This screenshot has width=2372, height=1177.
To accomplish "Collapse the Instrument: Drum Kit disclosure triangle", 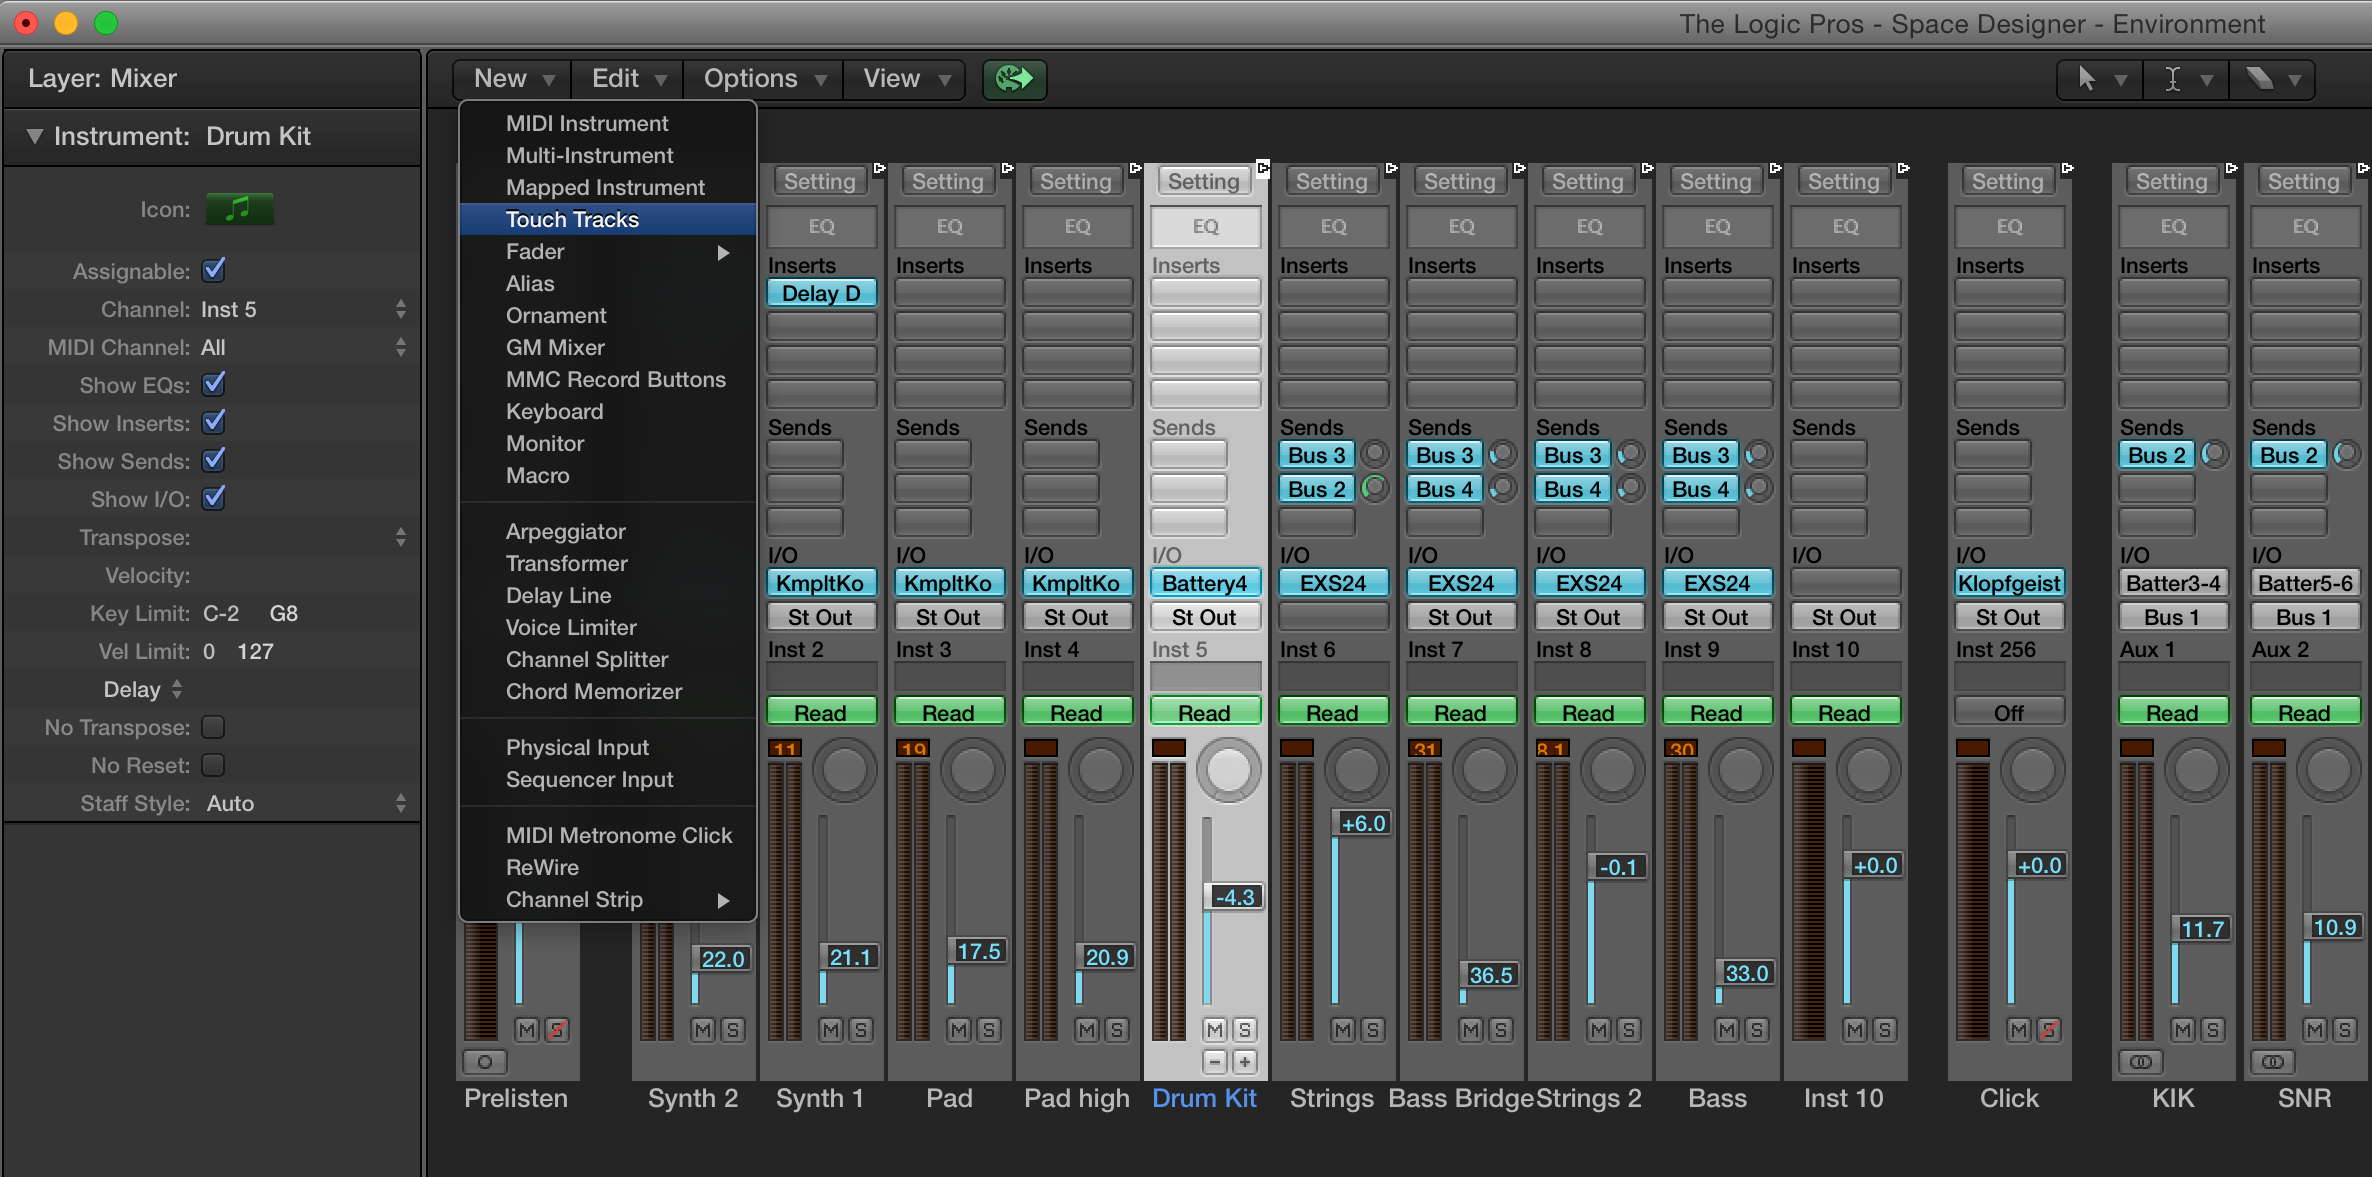I will pos(33,137).
